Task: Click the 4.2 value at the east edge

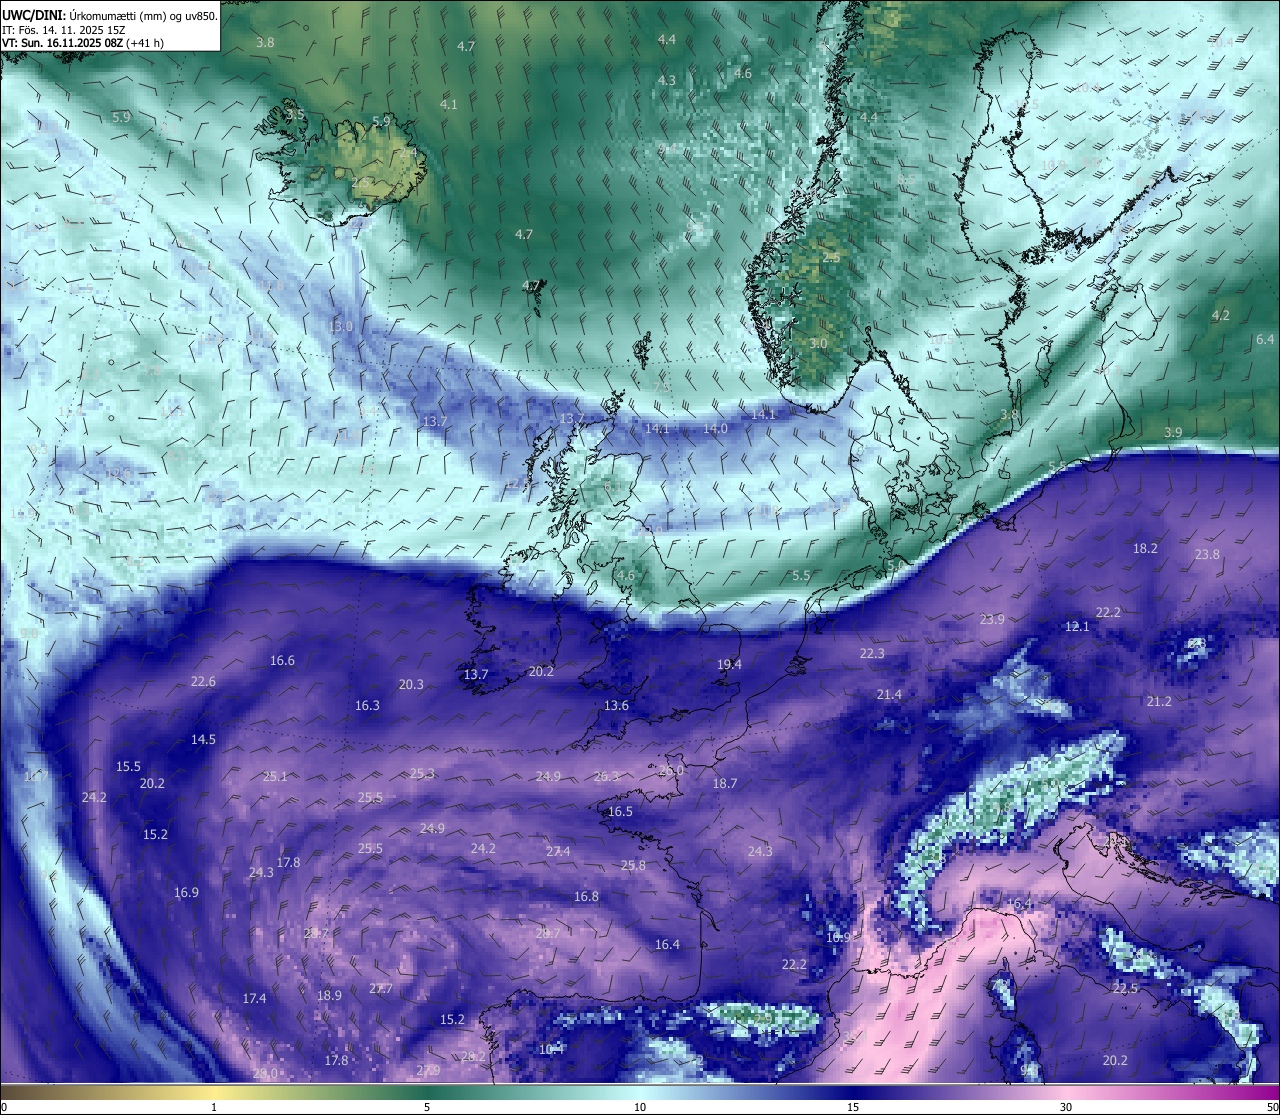Action: click(x=1220, y=316)
